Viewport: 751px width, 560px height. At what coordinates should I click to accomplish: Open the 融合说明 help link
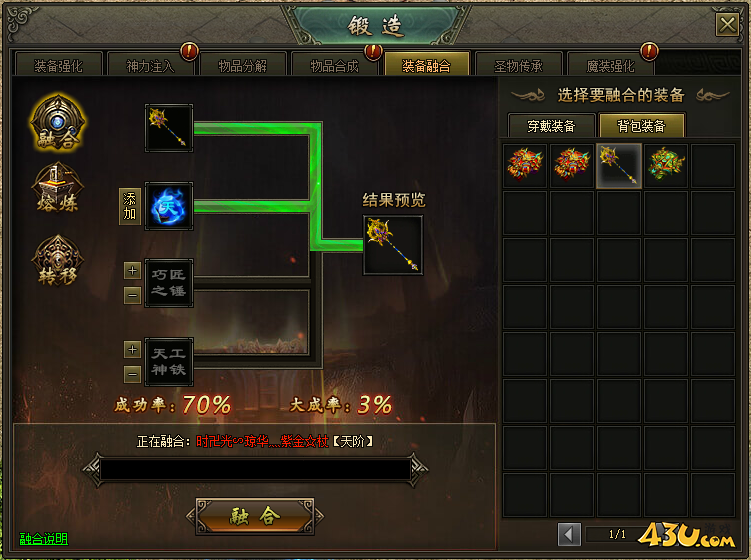44,538
